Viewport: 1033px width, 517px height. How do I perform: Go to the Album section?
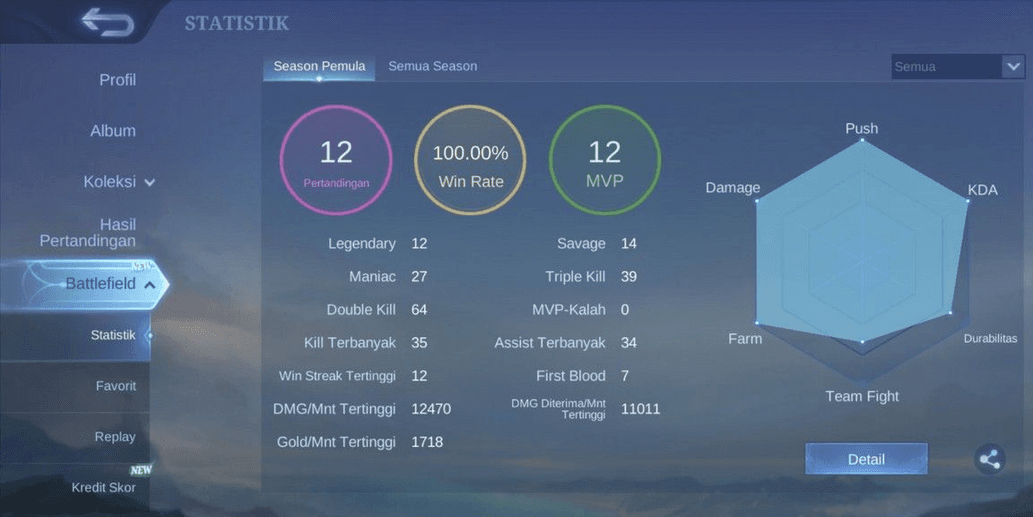[x=113, y=131]
